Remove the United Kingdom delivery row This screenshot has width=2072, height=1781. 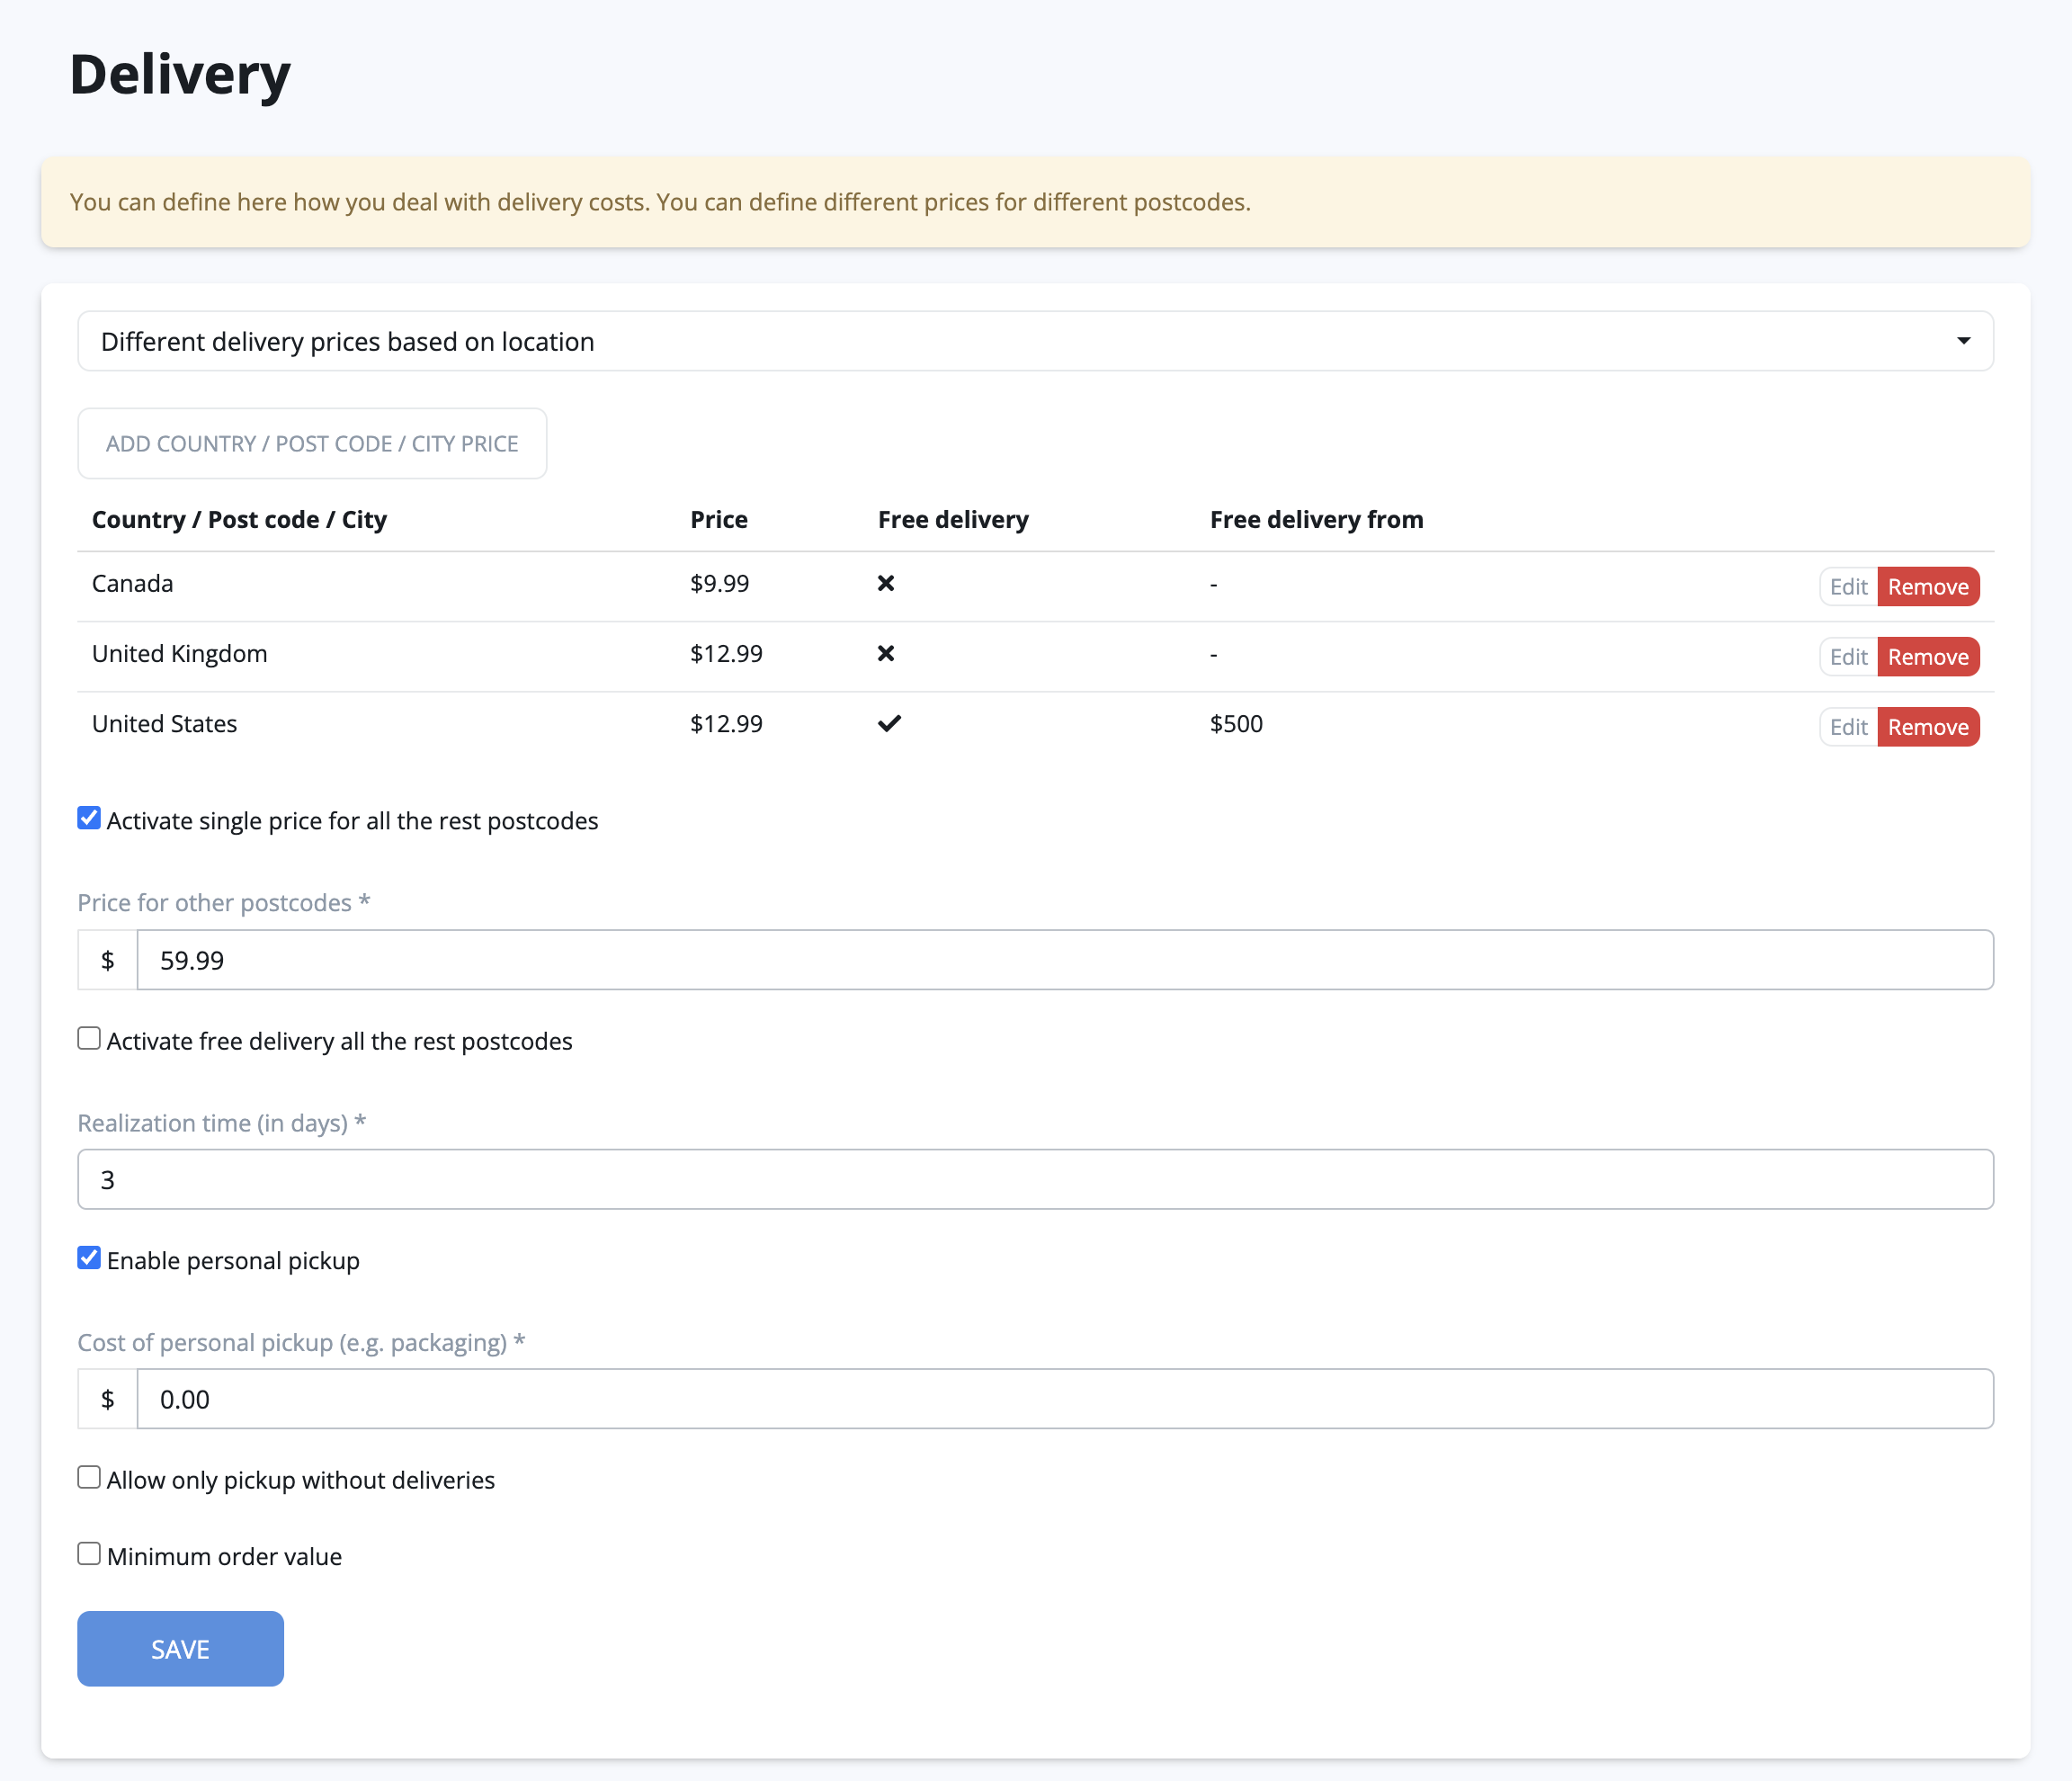pyautogui.click(x=1927, y=657)
